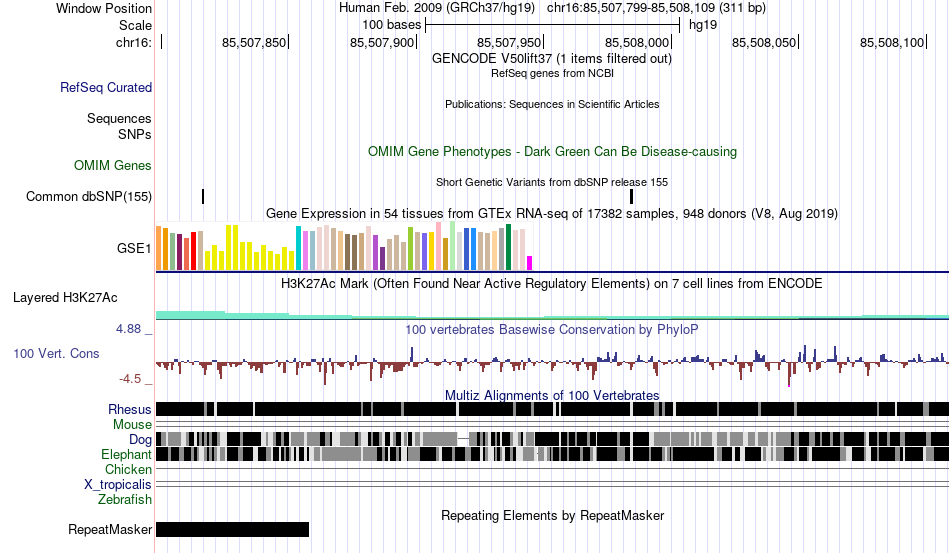Click the 85,507,900 ruler position
The width and height of the screenshot is (950, 553).
[x=382, y=42]
